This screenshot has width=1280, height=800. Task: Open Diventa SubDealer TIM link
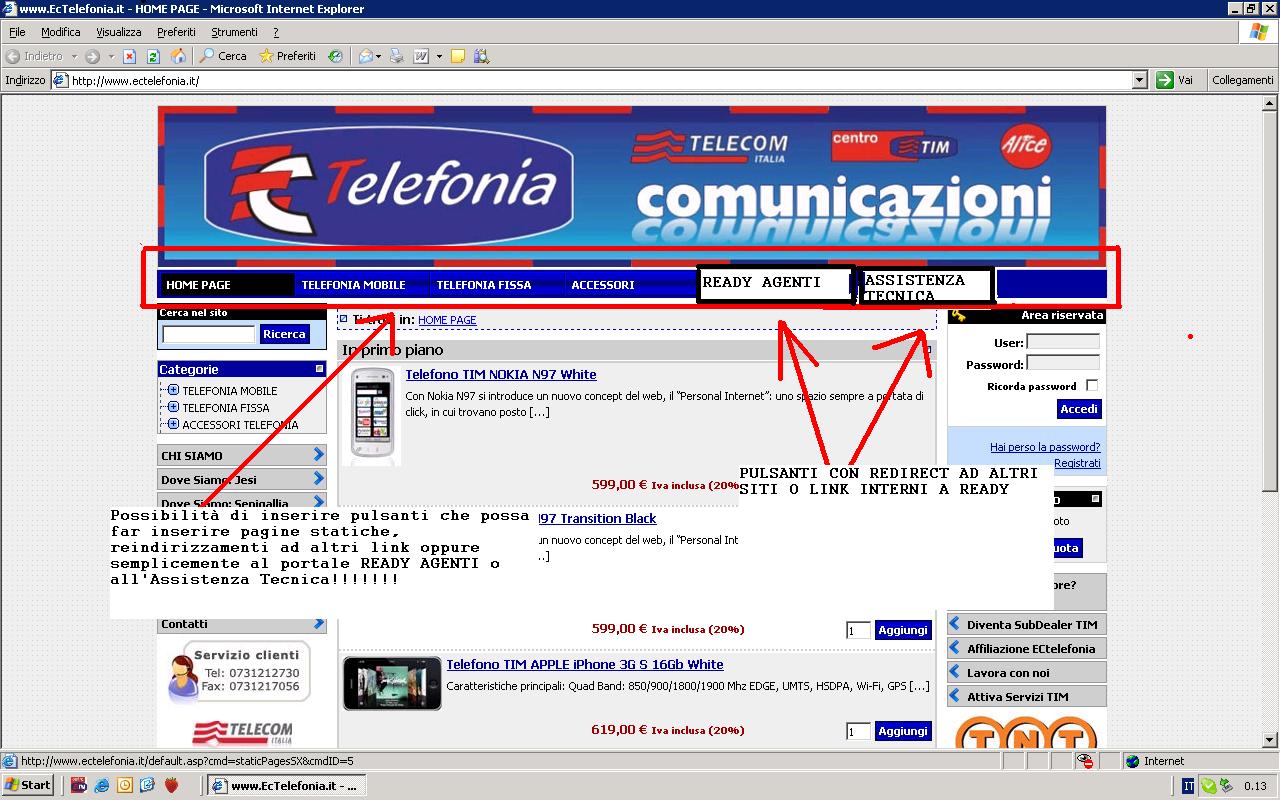pyautogui.click(x=1027, y=625)
